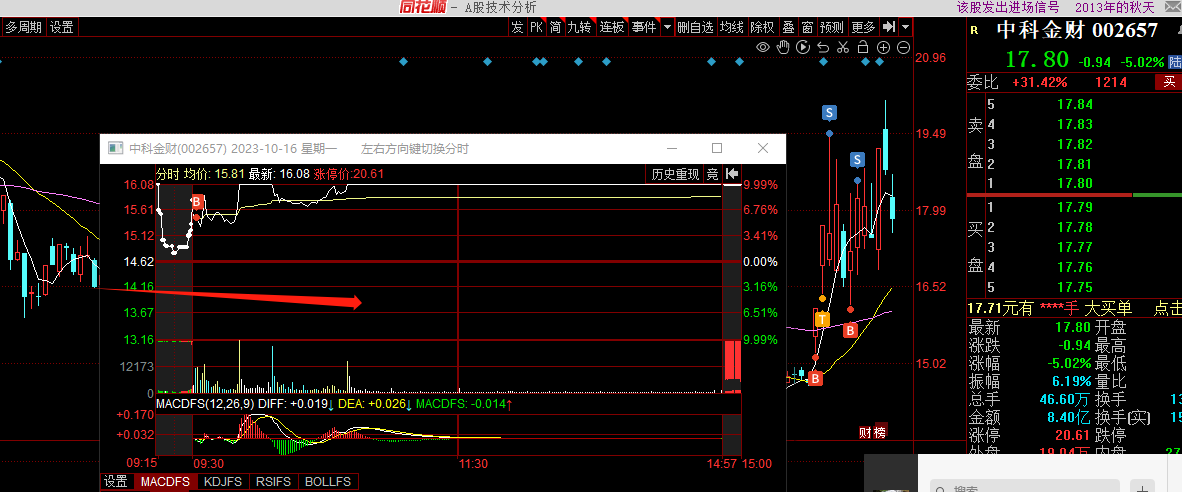Viewport: 1182px width, 492px height.
Task: Click red B buy marker in intraday chart
Action: point(197,201)
